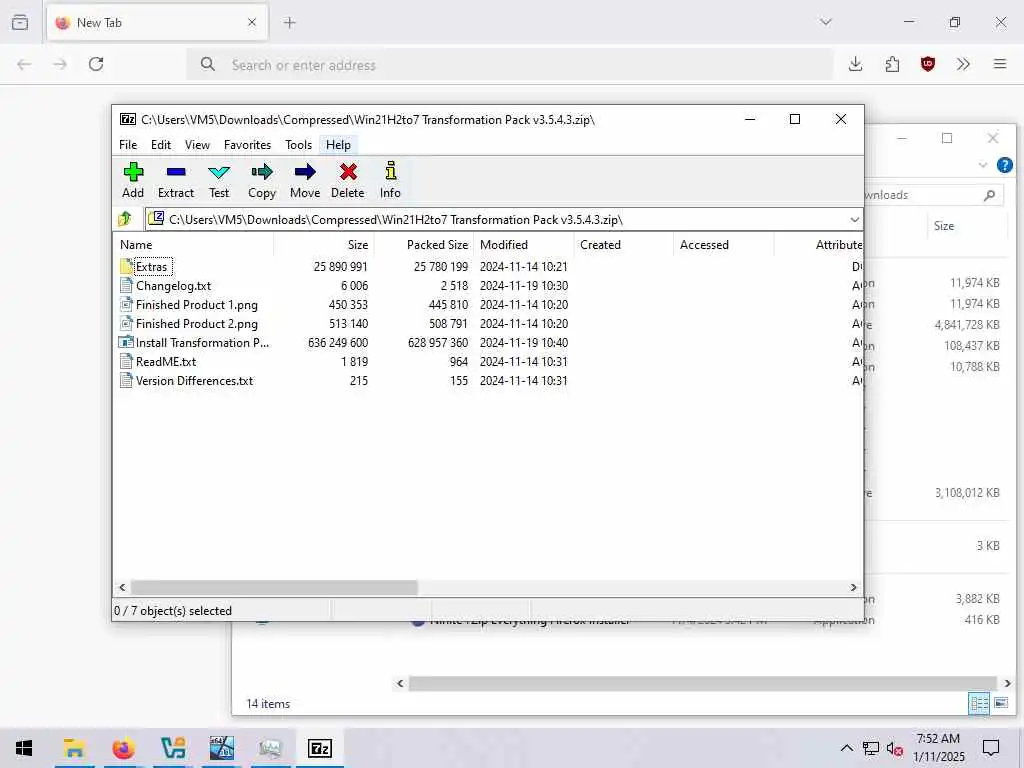Go up one folder level in 7-Zip
Viewport: 1024px width, 768px height.
click(x=125, y=219)
